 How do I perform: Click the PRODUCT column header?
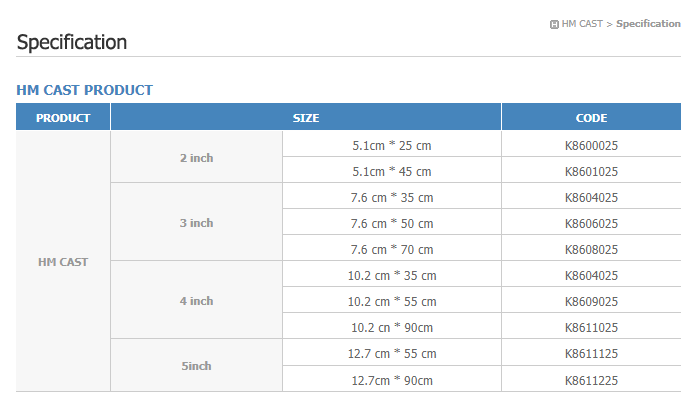coord(63,117)
